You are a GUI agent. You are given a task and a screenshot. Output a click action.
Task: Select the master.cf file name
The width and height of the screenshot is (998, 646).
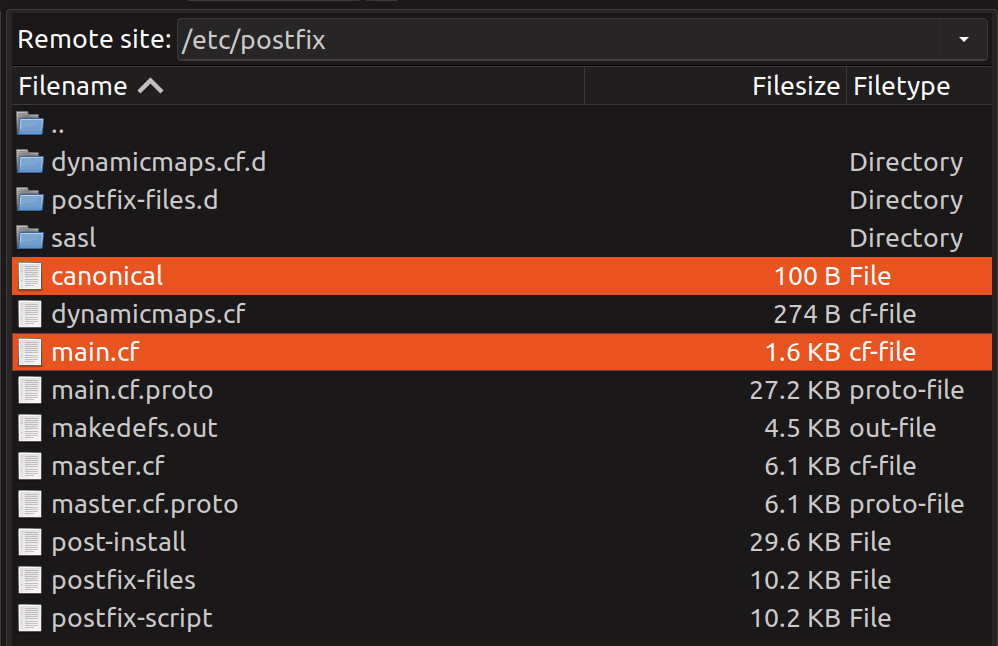click(108, 467)
